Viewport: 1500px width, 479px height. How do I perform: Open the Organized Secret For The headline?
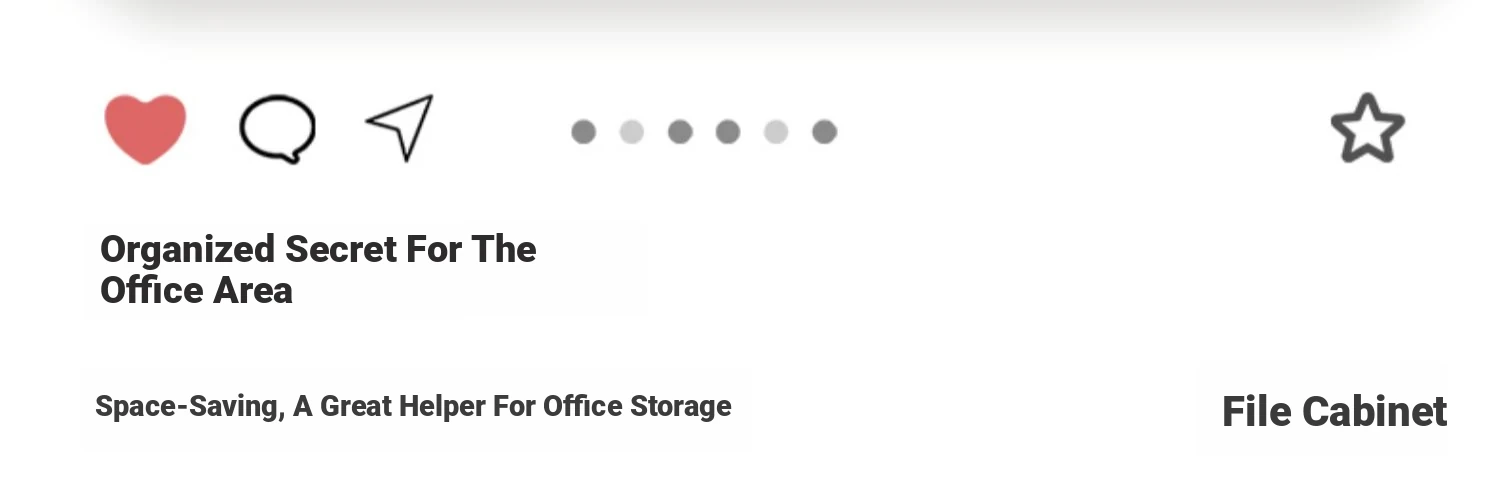[x=318, y=250]
